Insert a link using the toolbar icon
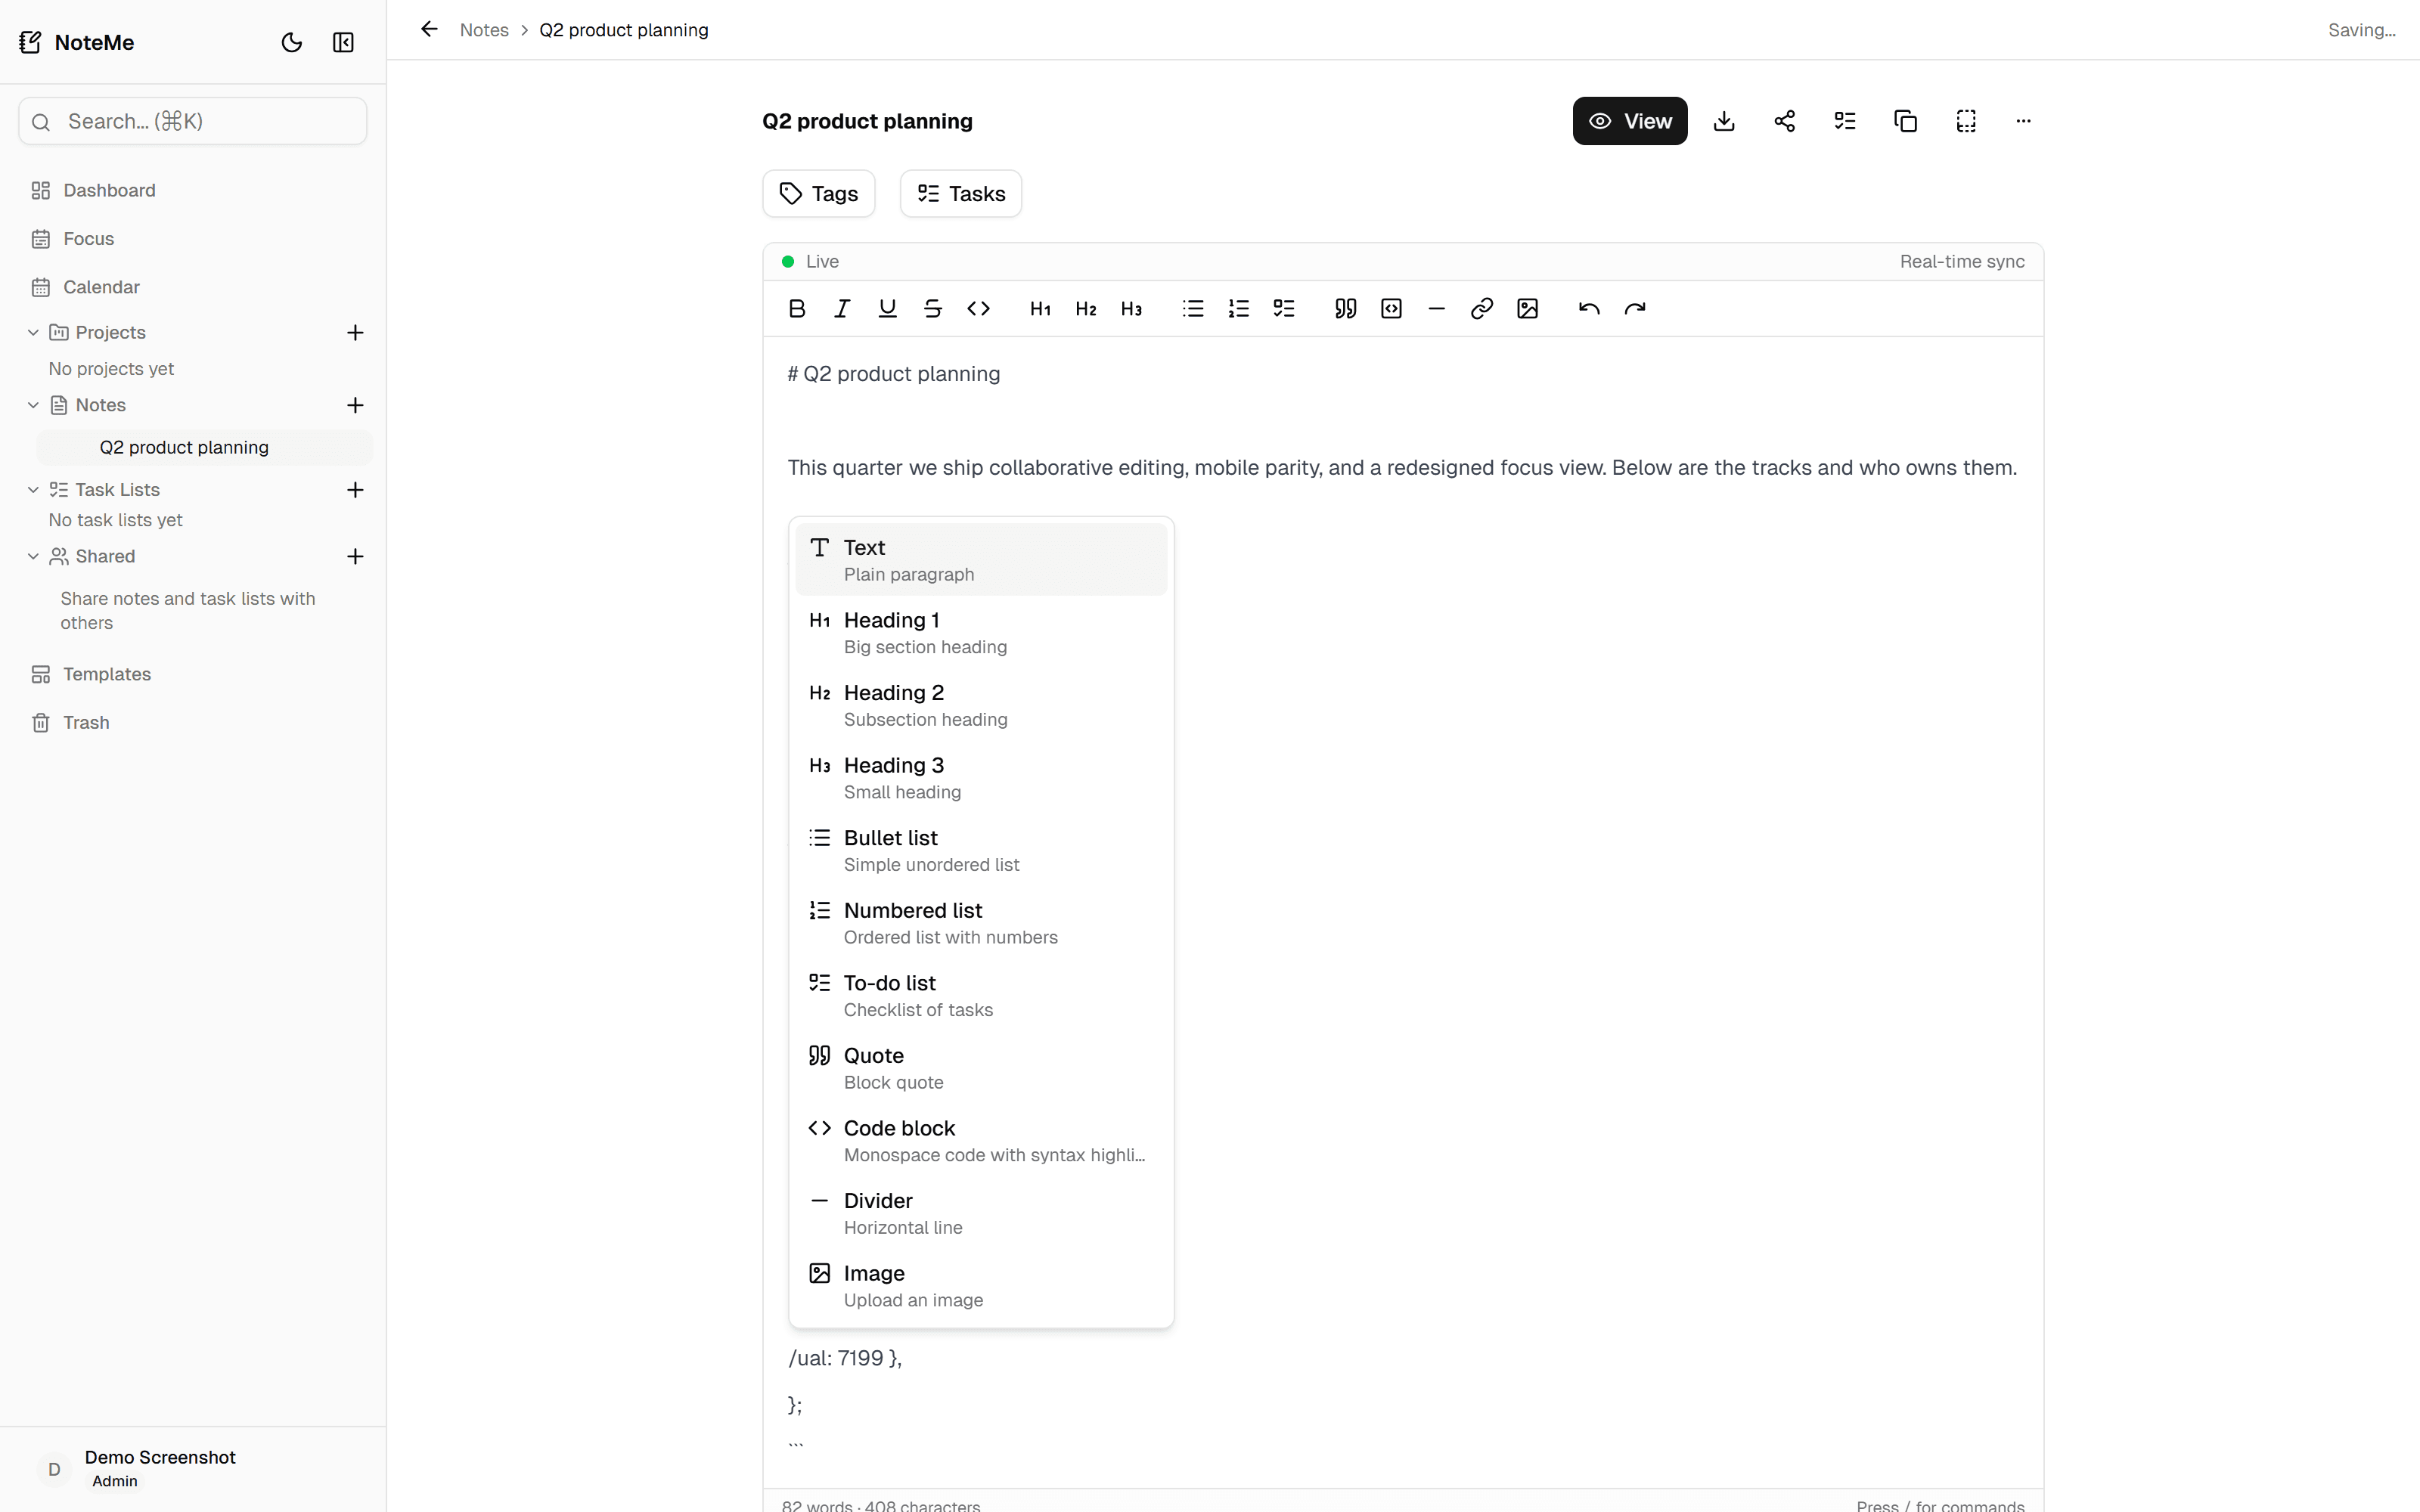This screenshot has height=1512, width=2420. tap(1481, 308)
